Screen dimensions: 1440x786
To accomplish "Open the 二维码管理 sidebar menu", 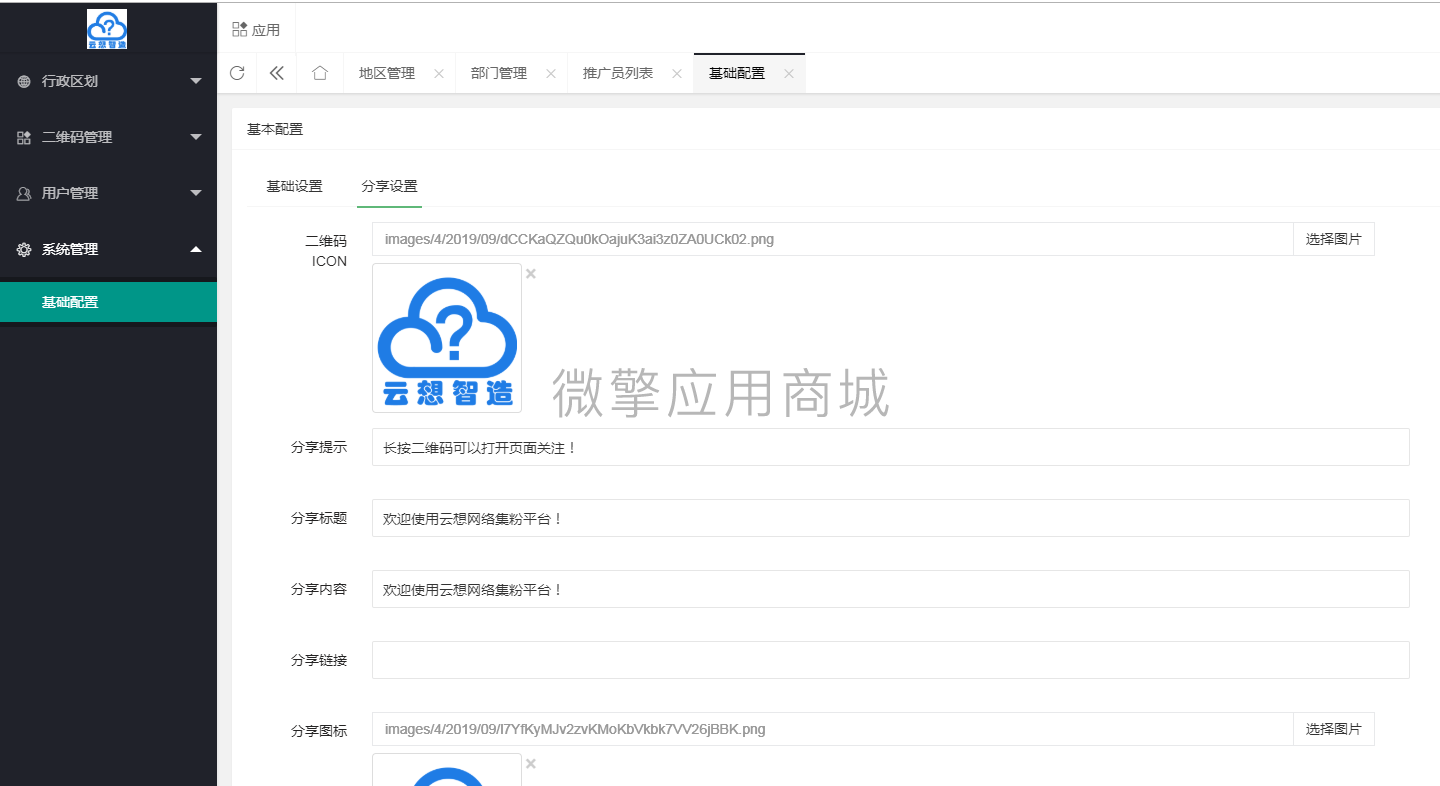I will point(108,138).
